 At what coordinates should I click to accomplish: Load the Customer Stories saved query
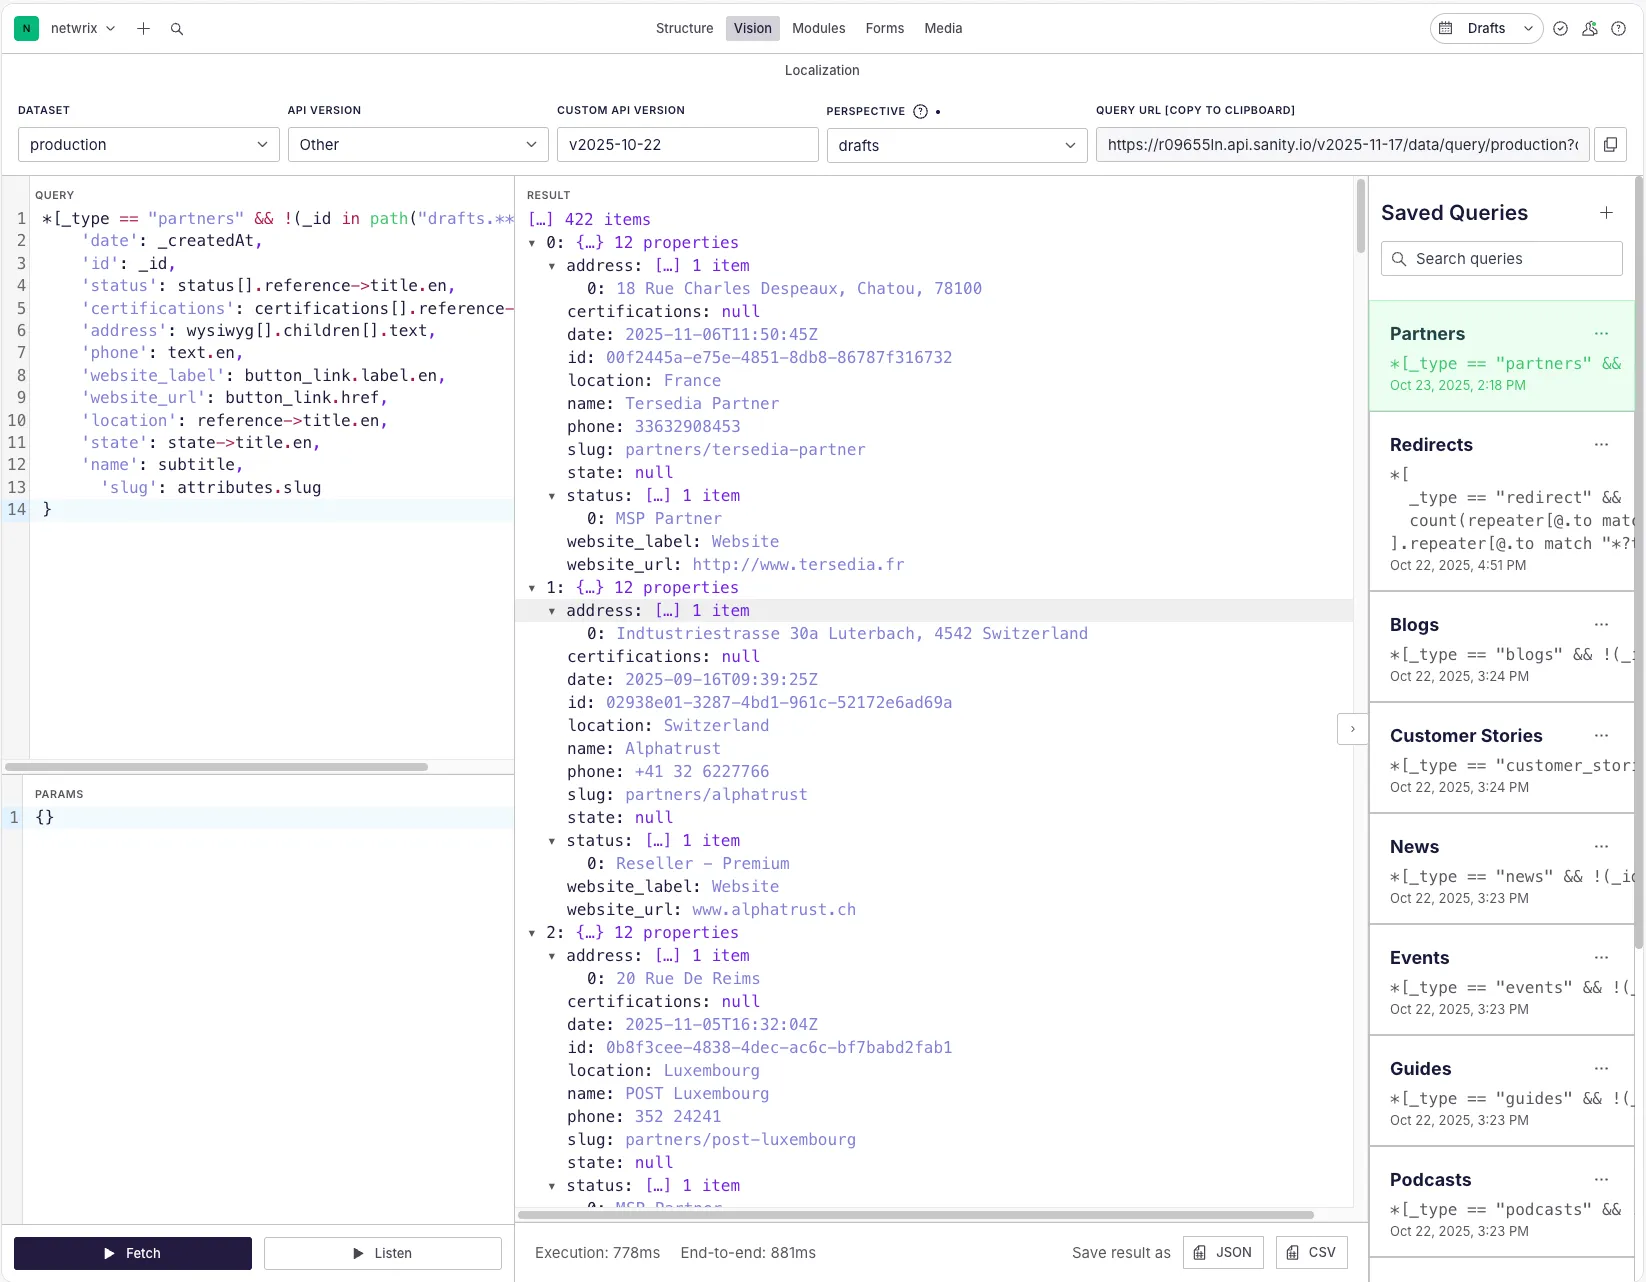tap(1501, 759)
